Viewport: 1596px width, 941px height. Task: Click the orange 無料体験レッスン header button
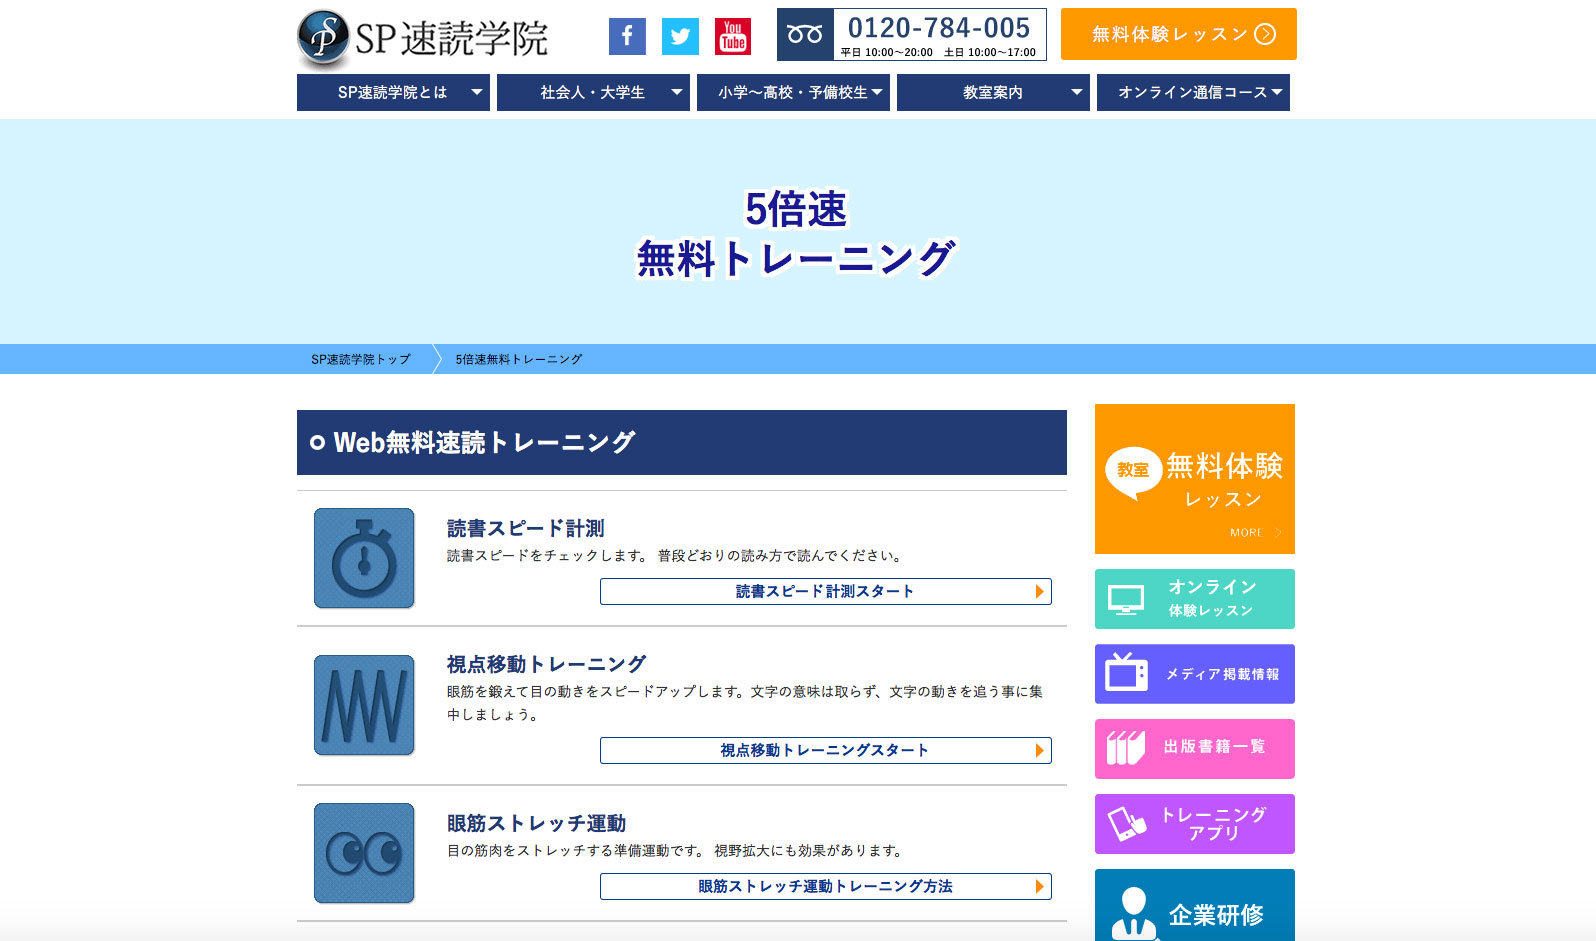1178,34
